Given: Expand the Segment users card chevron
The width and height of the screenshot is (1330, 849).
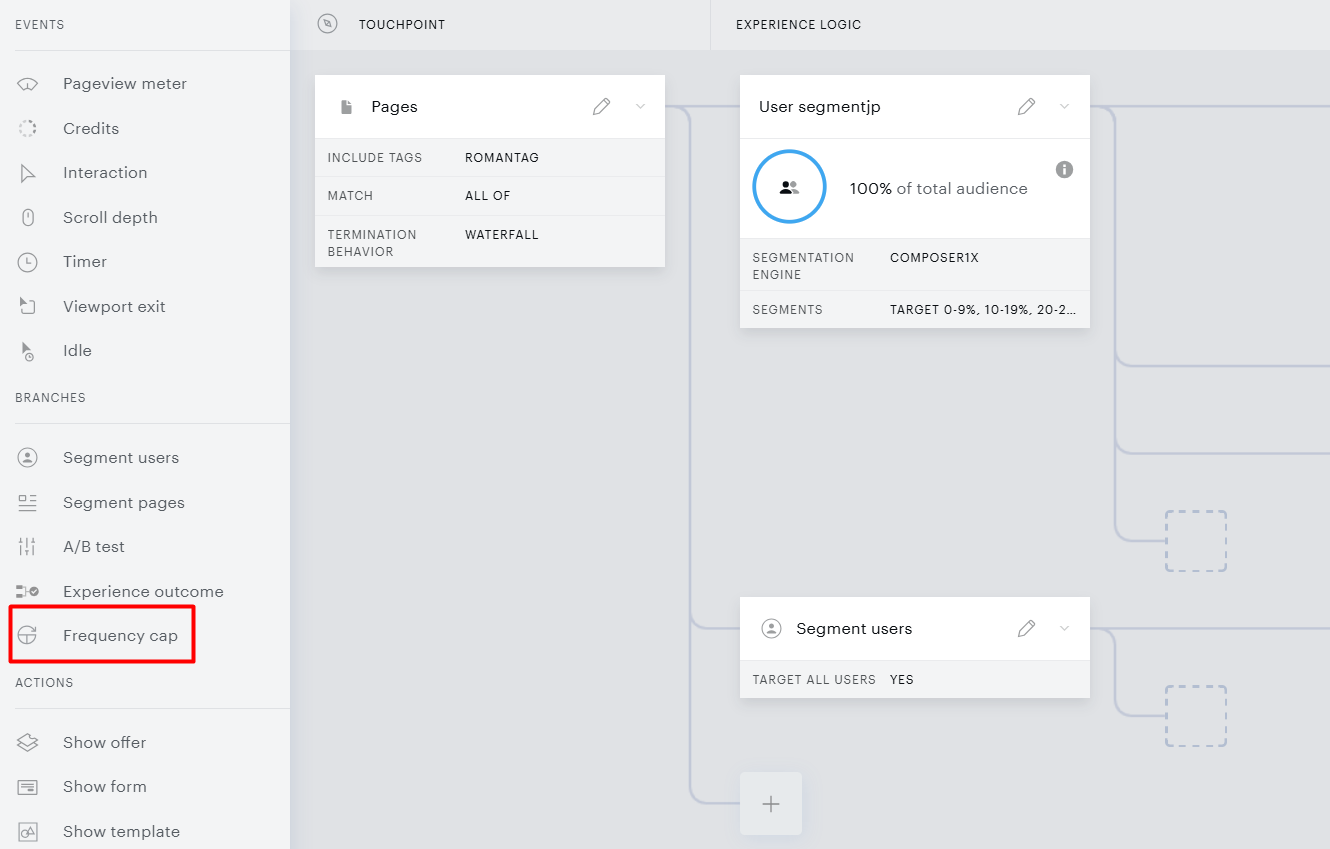Looking at the screenshot, I should (1065, 629).
